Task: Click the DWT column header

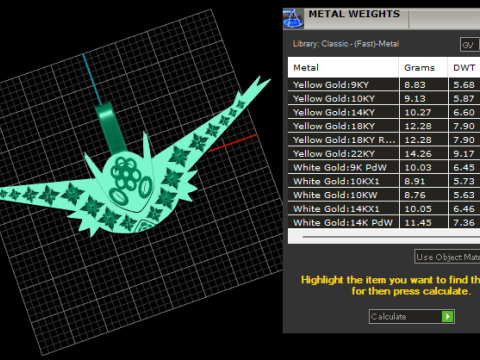Action: [x=464, y=68]
